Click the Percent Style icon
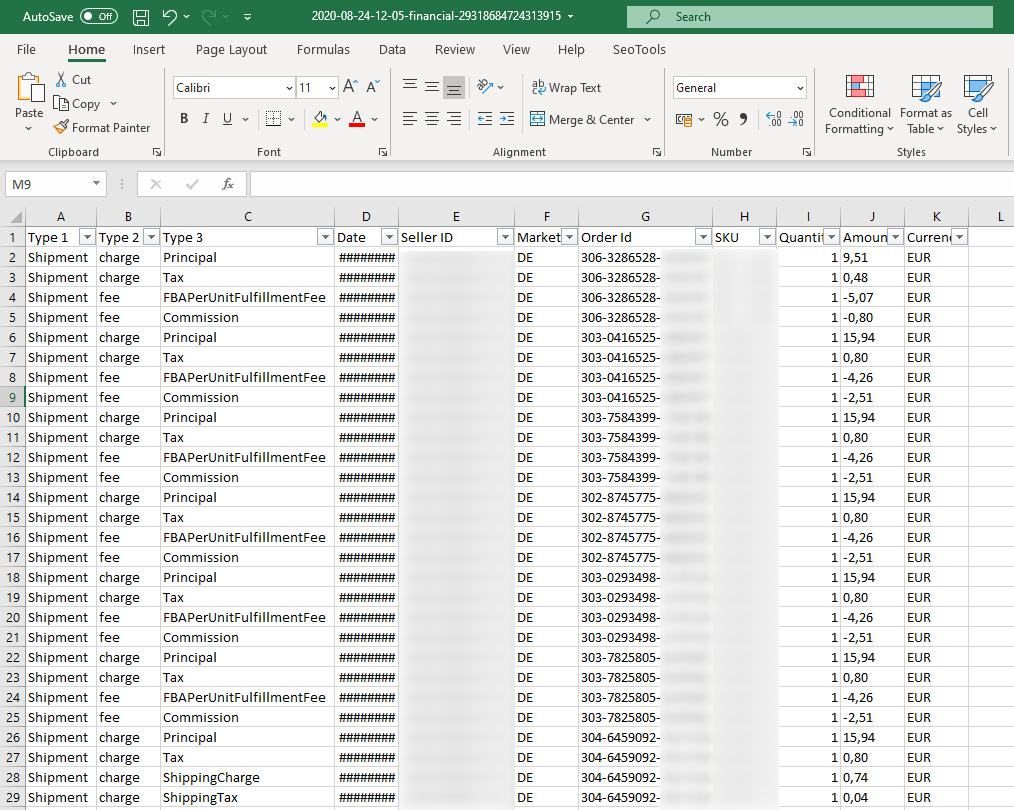Viewport: 1014px width, 810px height. pyautogui.click(x=720, y=119)
